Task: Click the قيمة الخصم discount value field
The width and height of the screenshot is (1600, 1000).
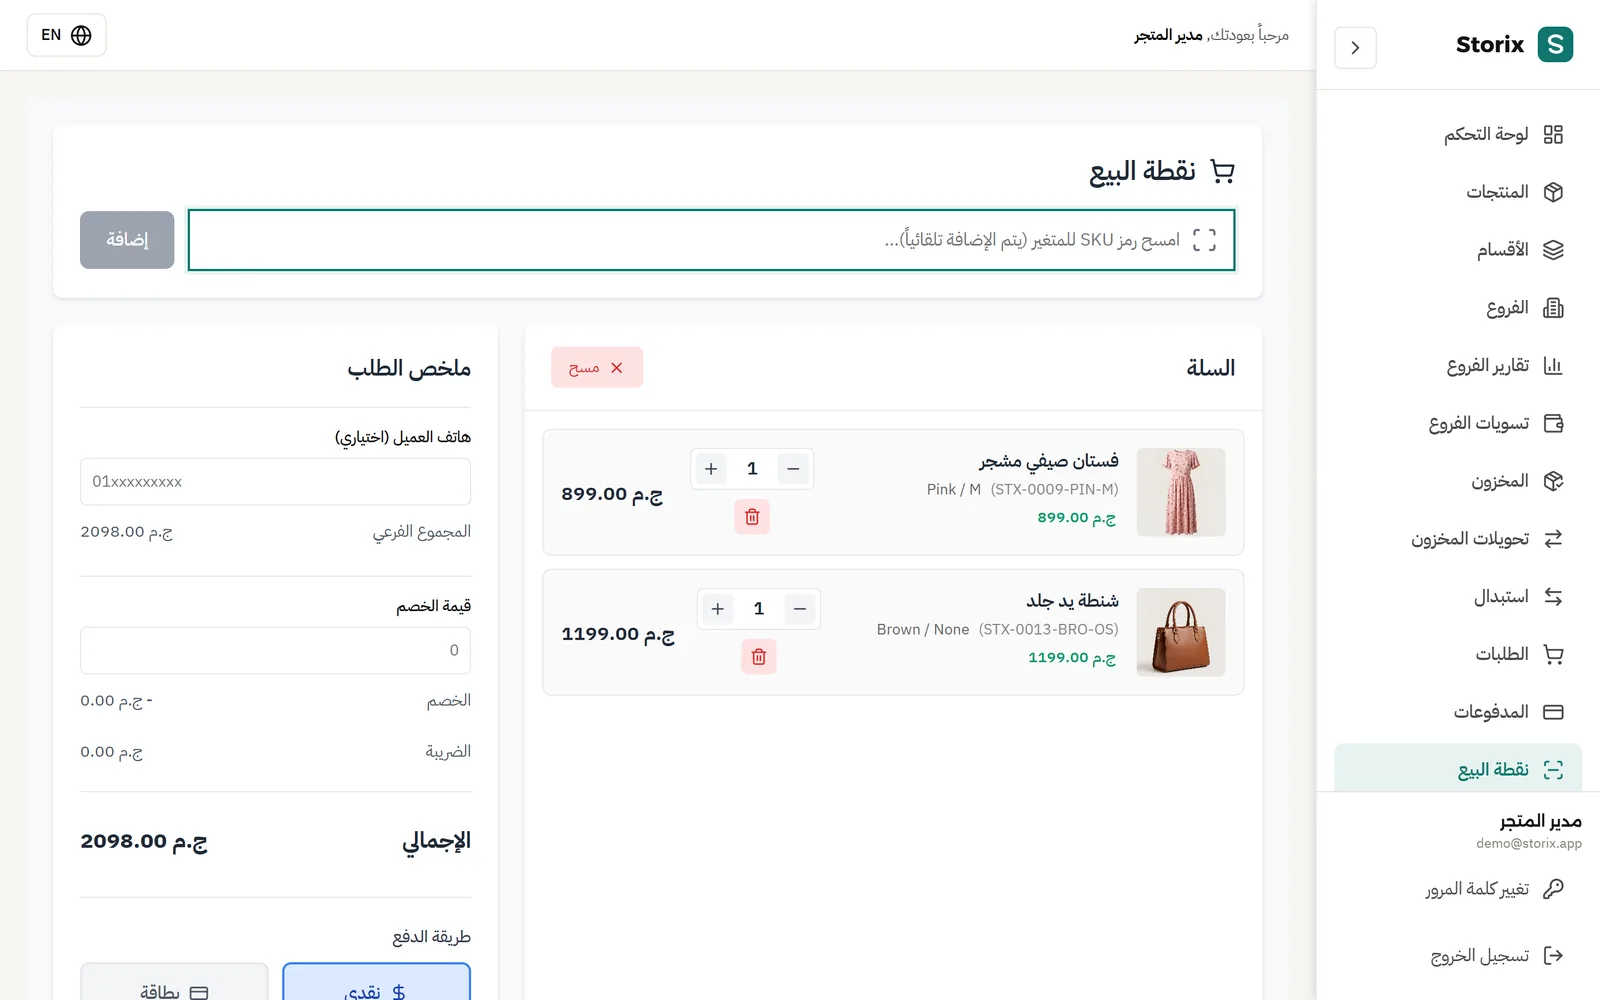Action: 275,651
